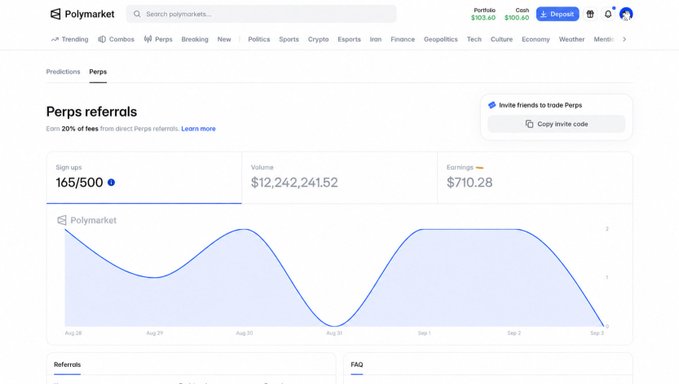Open the notifications bell
This screenshot has height=384, width=679.
(x=608, y=14)
